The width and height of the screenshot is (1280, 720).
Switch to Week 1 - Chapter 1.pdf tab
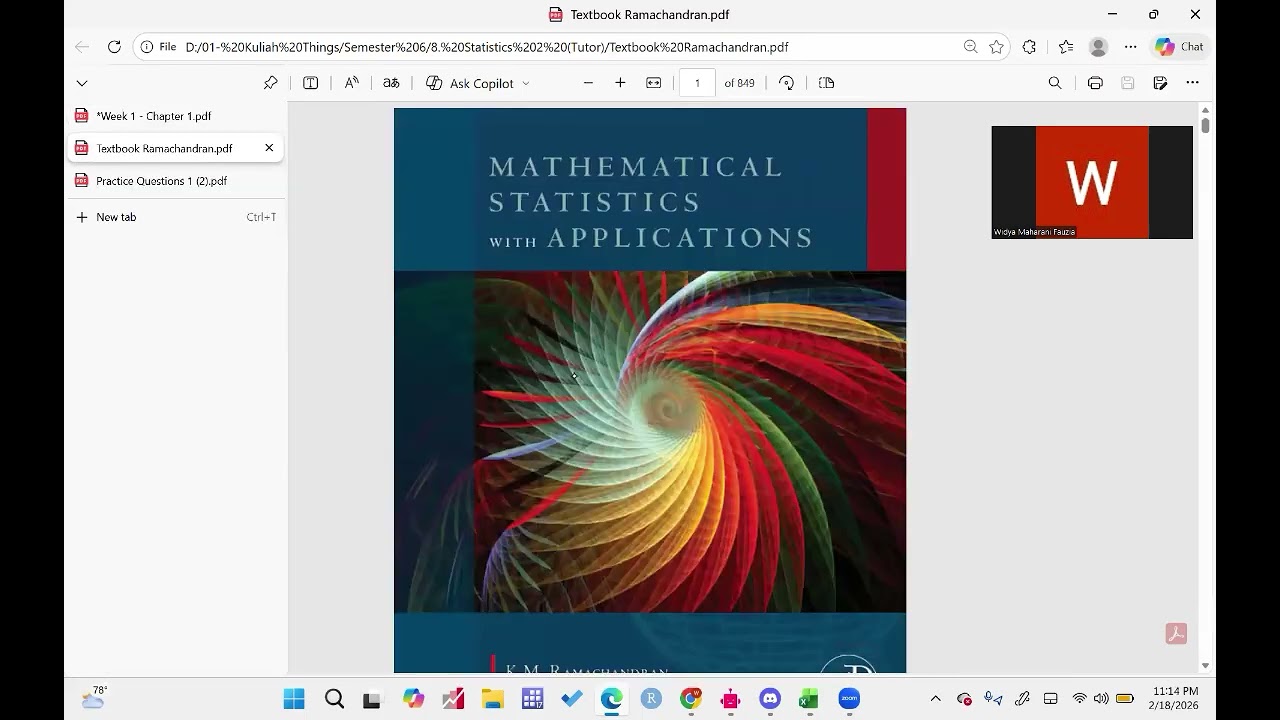(177, 116)
